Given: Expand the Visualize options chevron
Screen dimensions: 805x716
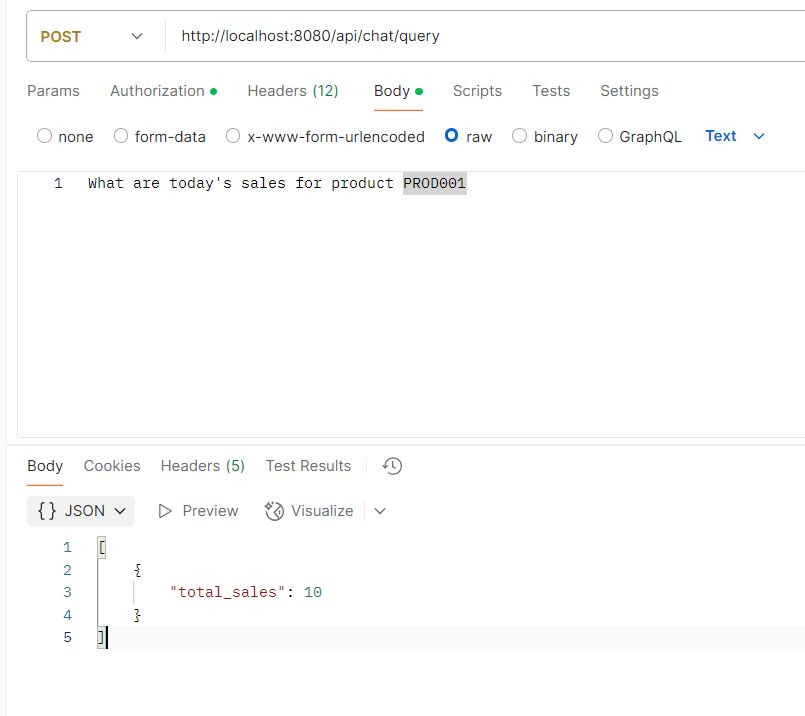Looking at the screenshot, I should (380, 511).
